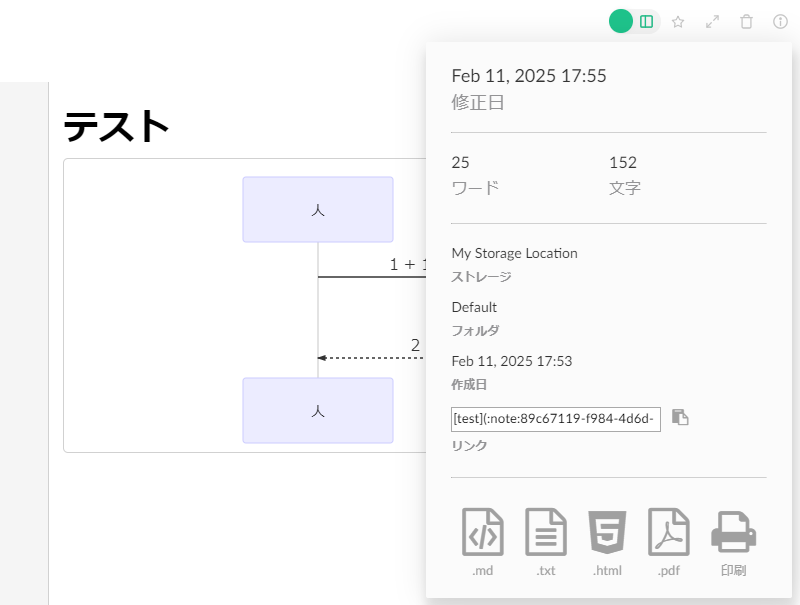Export note as .md file
The height and width of the screenshot is (605, 800).
click(x=483, y=542)
